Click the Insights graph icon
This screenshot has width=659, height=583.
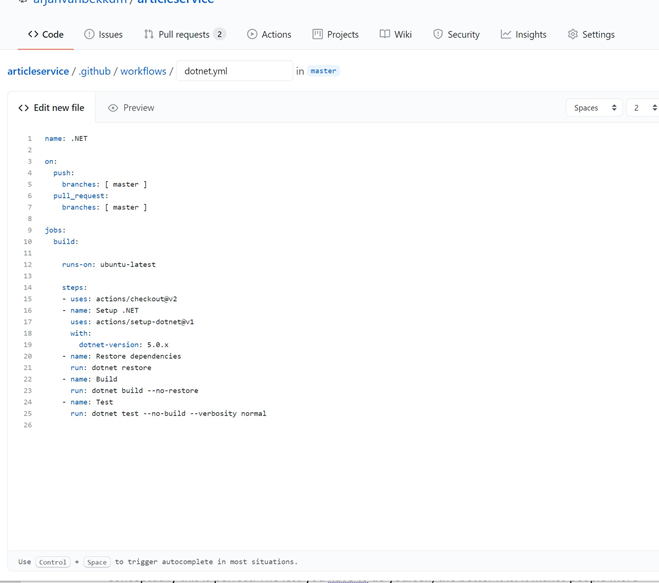506,34
